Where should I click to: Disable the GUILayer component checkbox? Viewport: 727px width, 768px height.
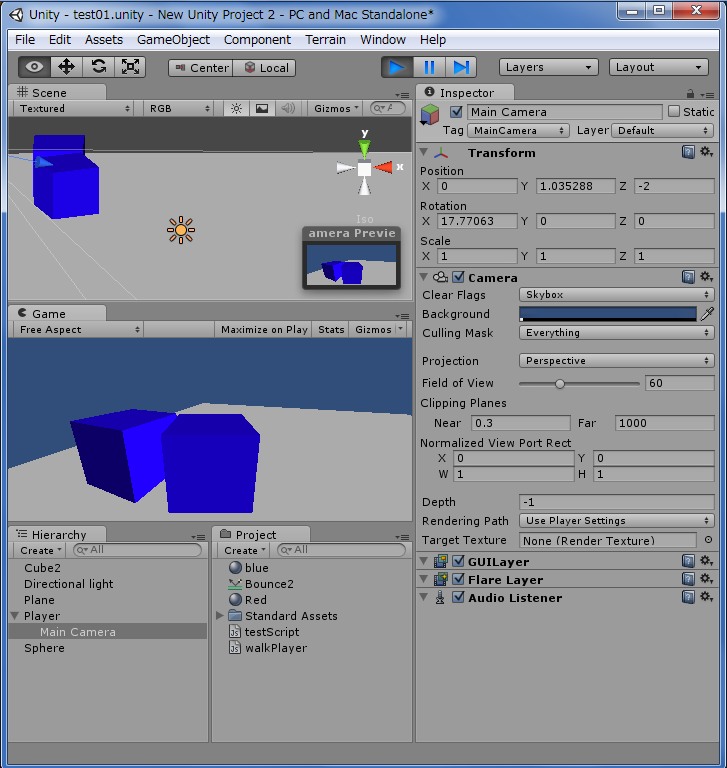point(458,561)
